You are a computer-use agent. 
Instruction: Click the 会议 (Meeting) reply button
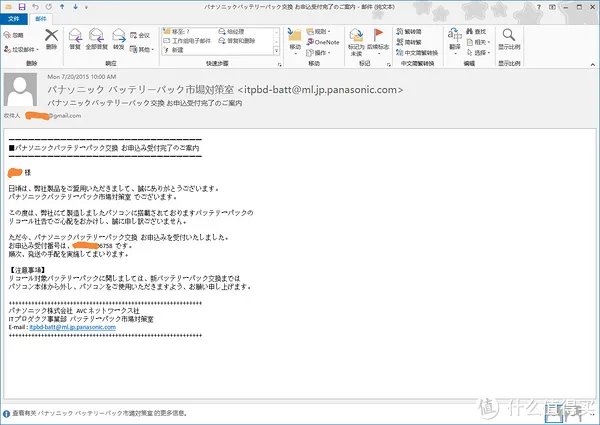(140, 35)
